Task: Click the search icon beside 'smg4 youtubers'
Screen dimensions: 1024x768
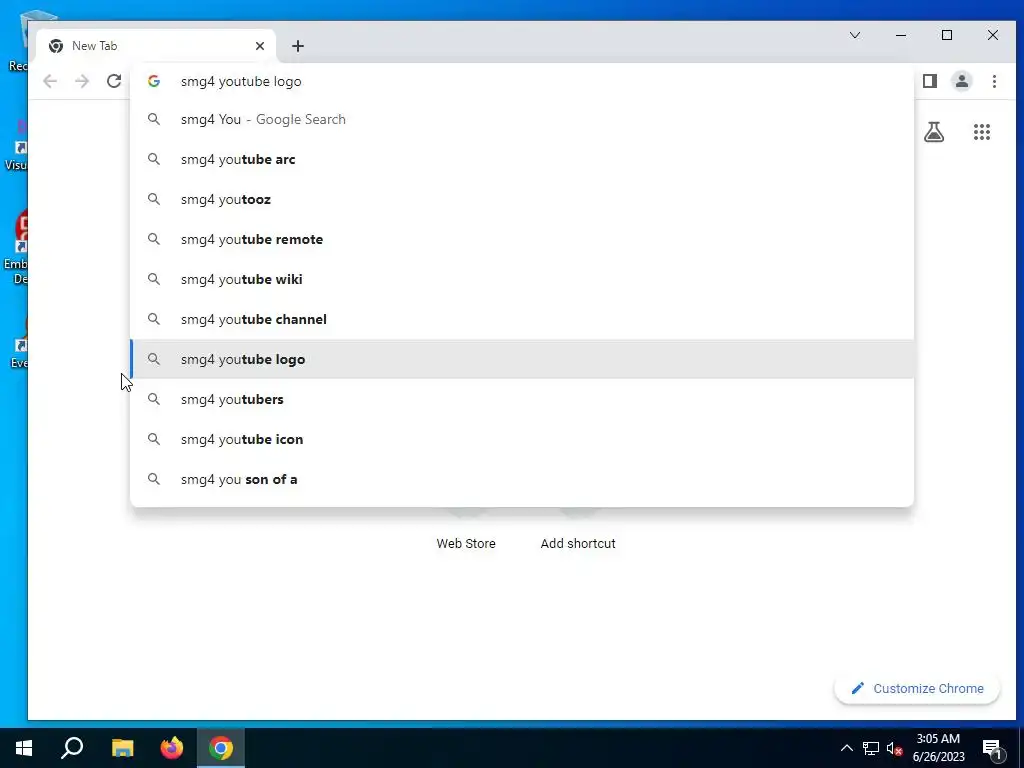Action: 153,399
